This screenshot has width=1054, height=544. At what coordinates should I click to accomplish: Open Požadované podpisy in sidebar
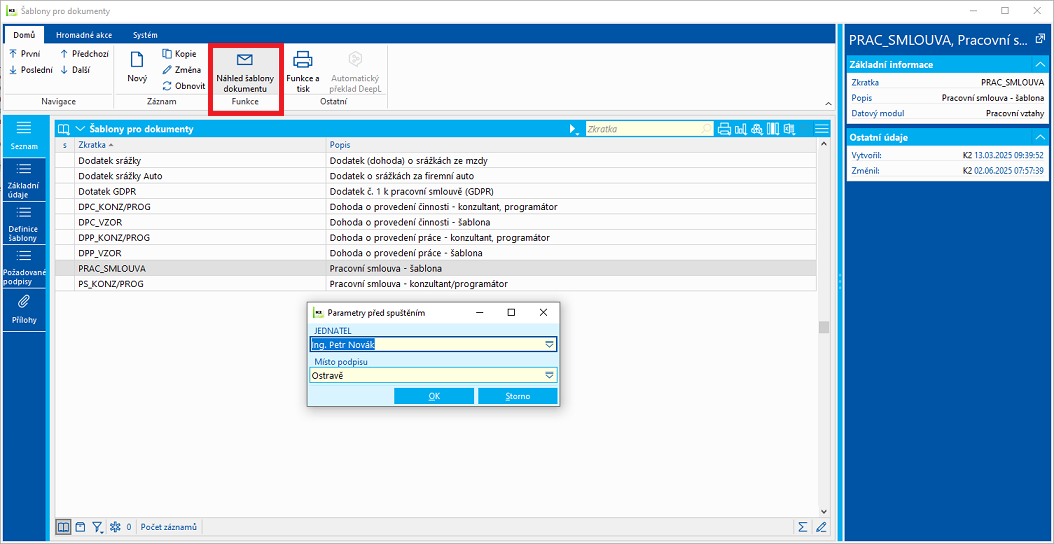[x=24, y=267]
